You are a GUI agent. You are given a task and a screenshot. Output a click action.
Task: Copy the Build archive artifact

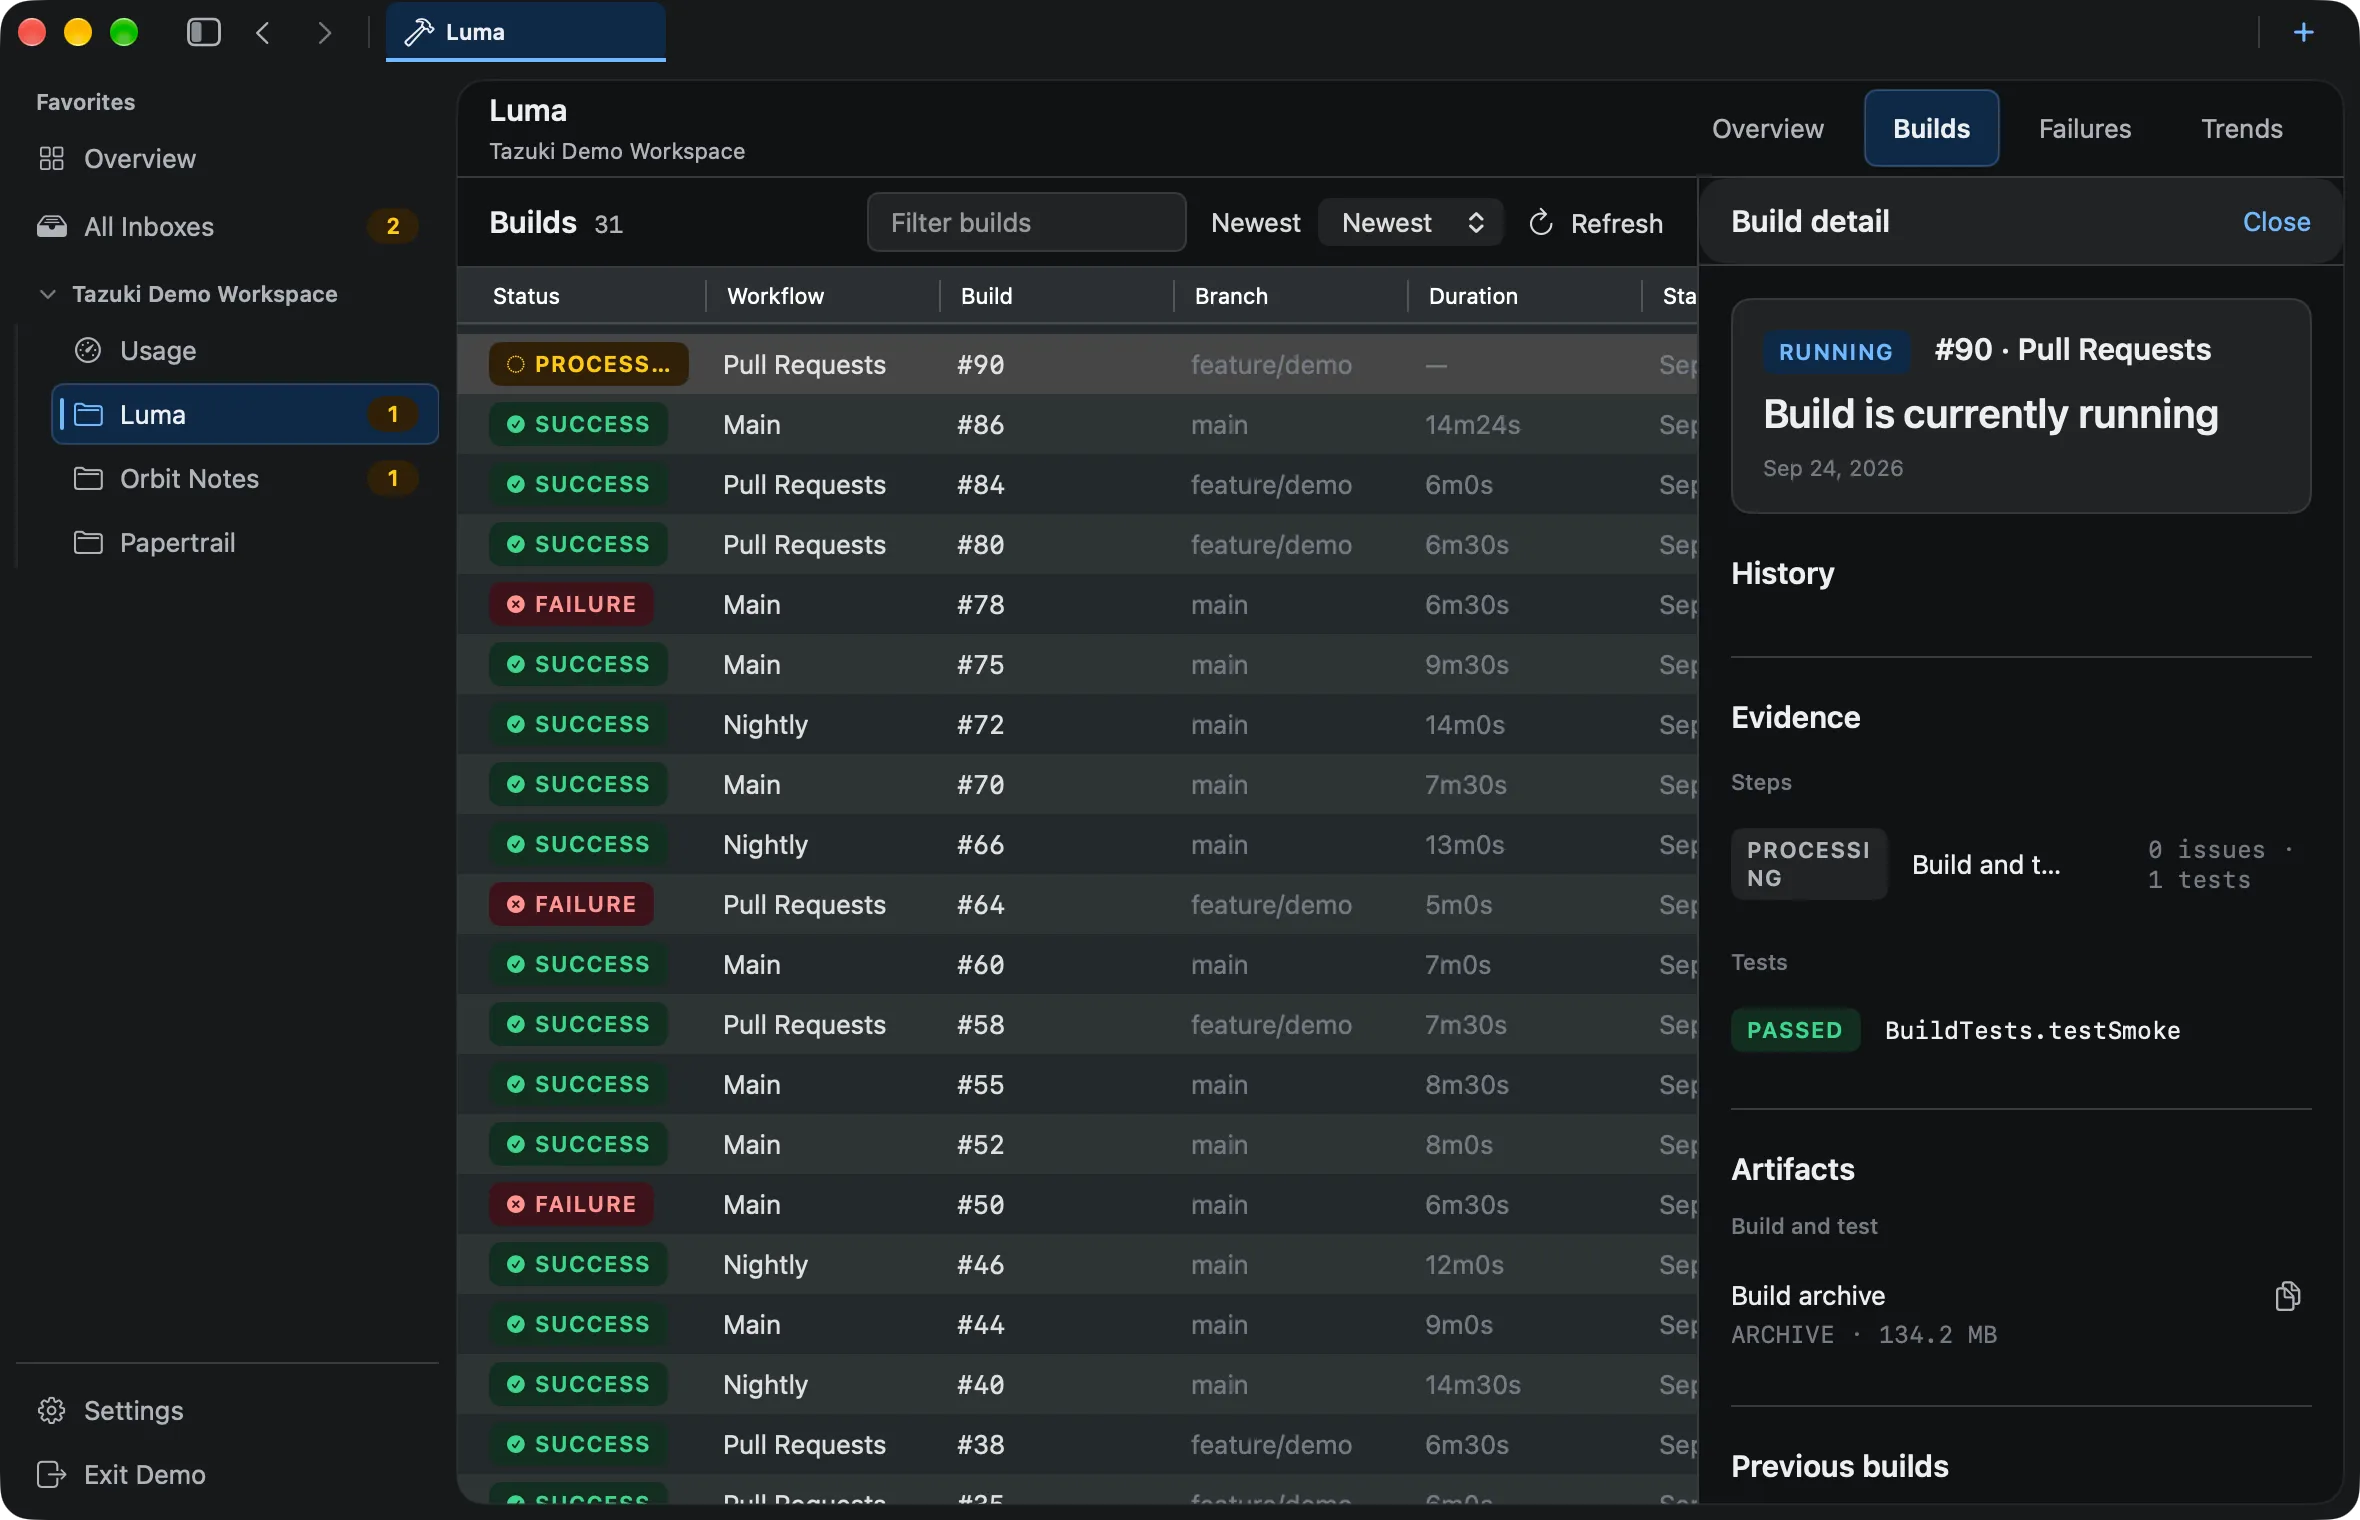(x=2288, y=1296)
